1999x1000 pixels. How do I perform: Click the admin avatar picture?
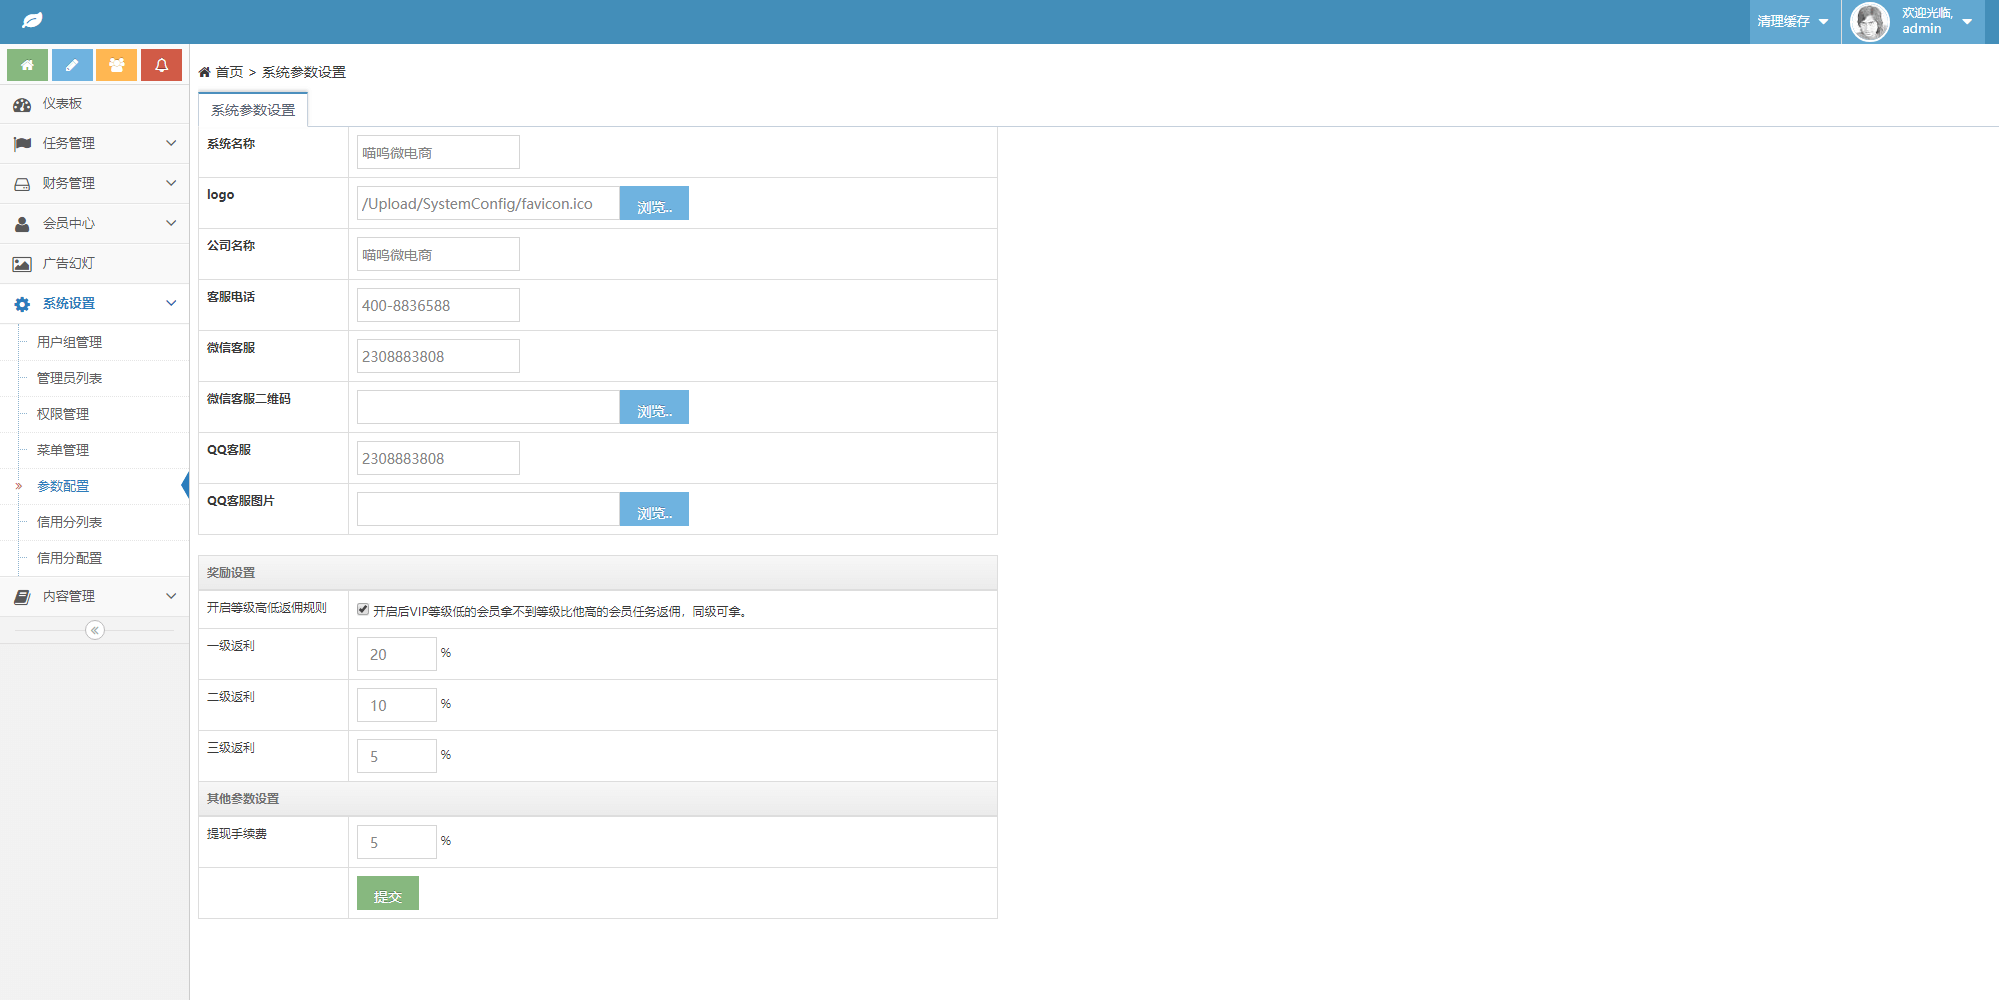pos(1869,22)
